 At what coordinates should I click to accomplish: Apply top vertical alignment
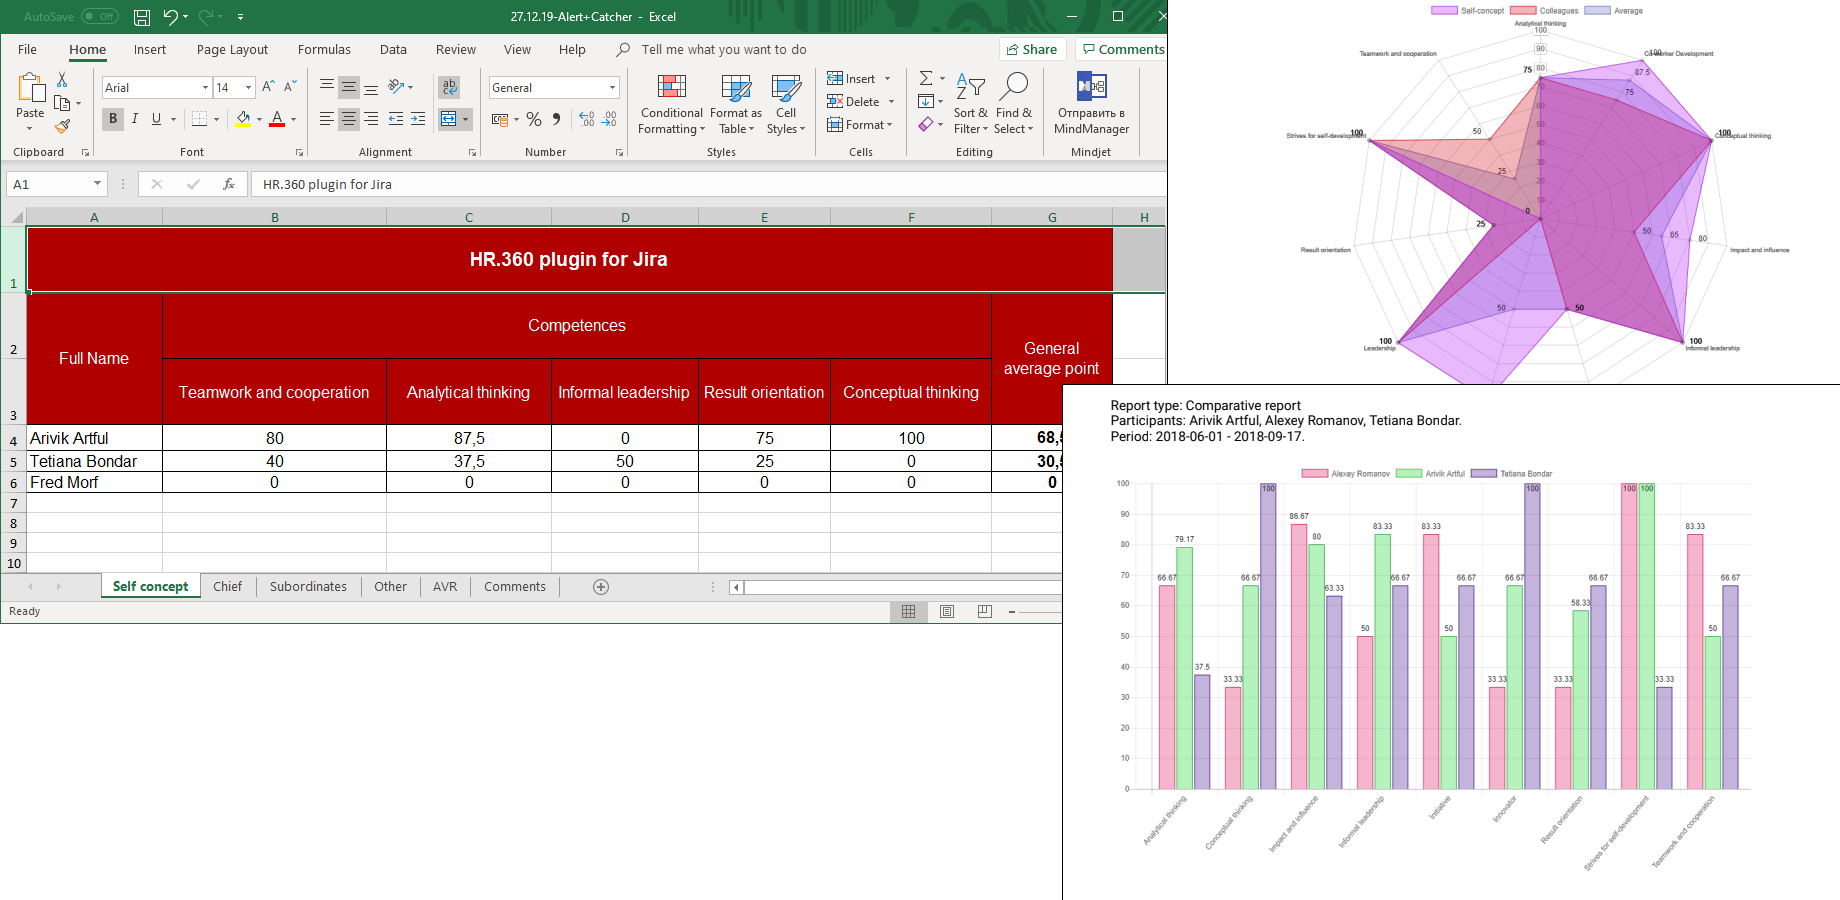[327, 87]
